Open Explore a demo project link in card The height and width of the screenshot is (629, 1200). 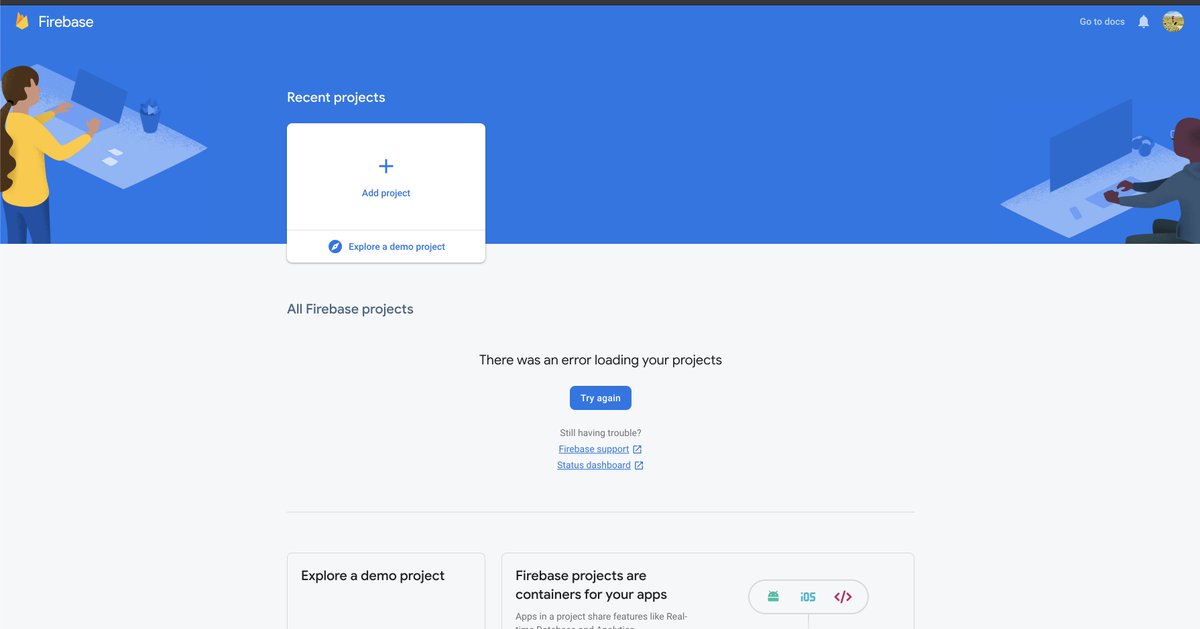397,246
